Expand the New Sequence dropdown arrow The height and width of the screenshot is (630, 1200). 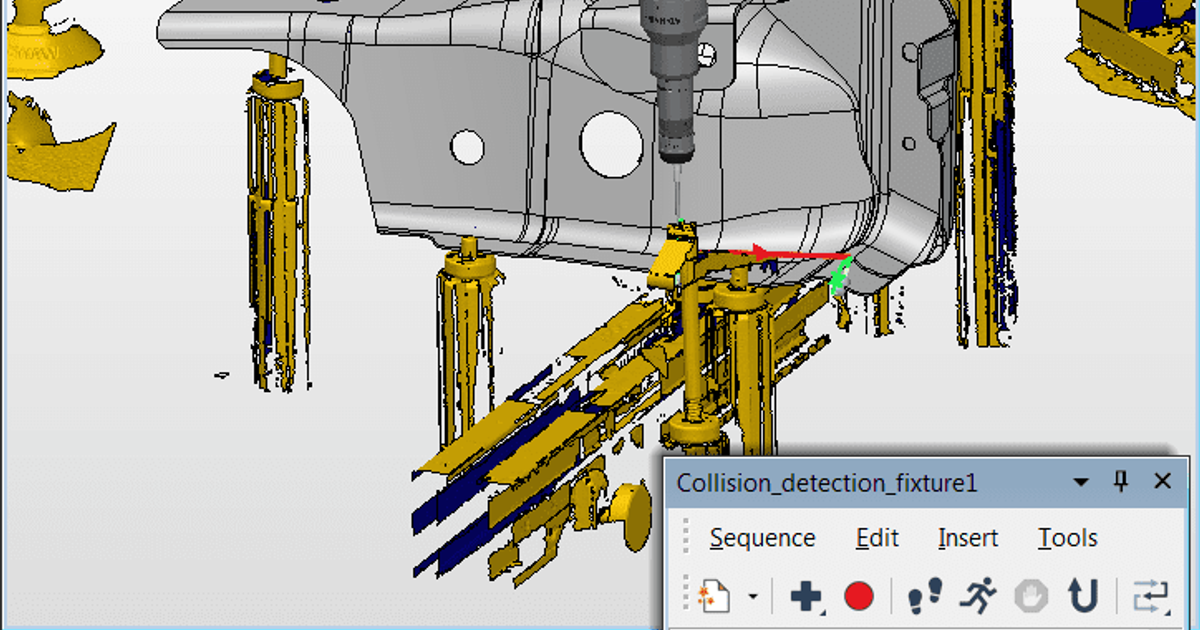tap(753, 598)
